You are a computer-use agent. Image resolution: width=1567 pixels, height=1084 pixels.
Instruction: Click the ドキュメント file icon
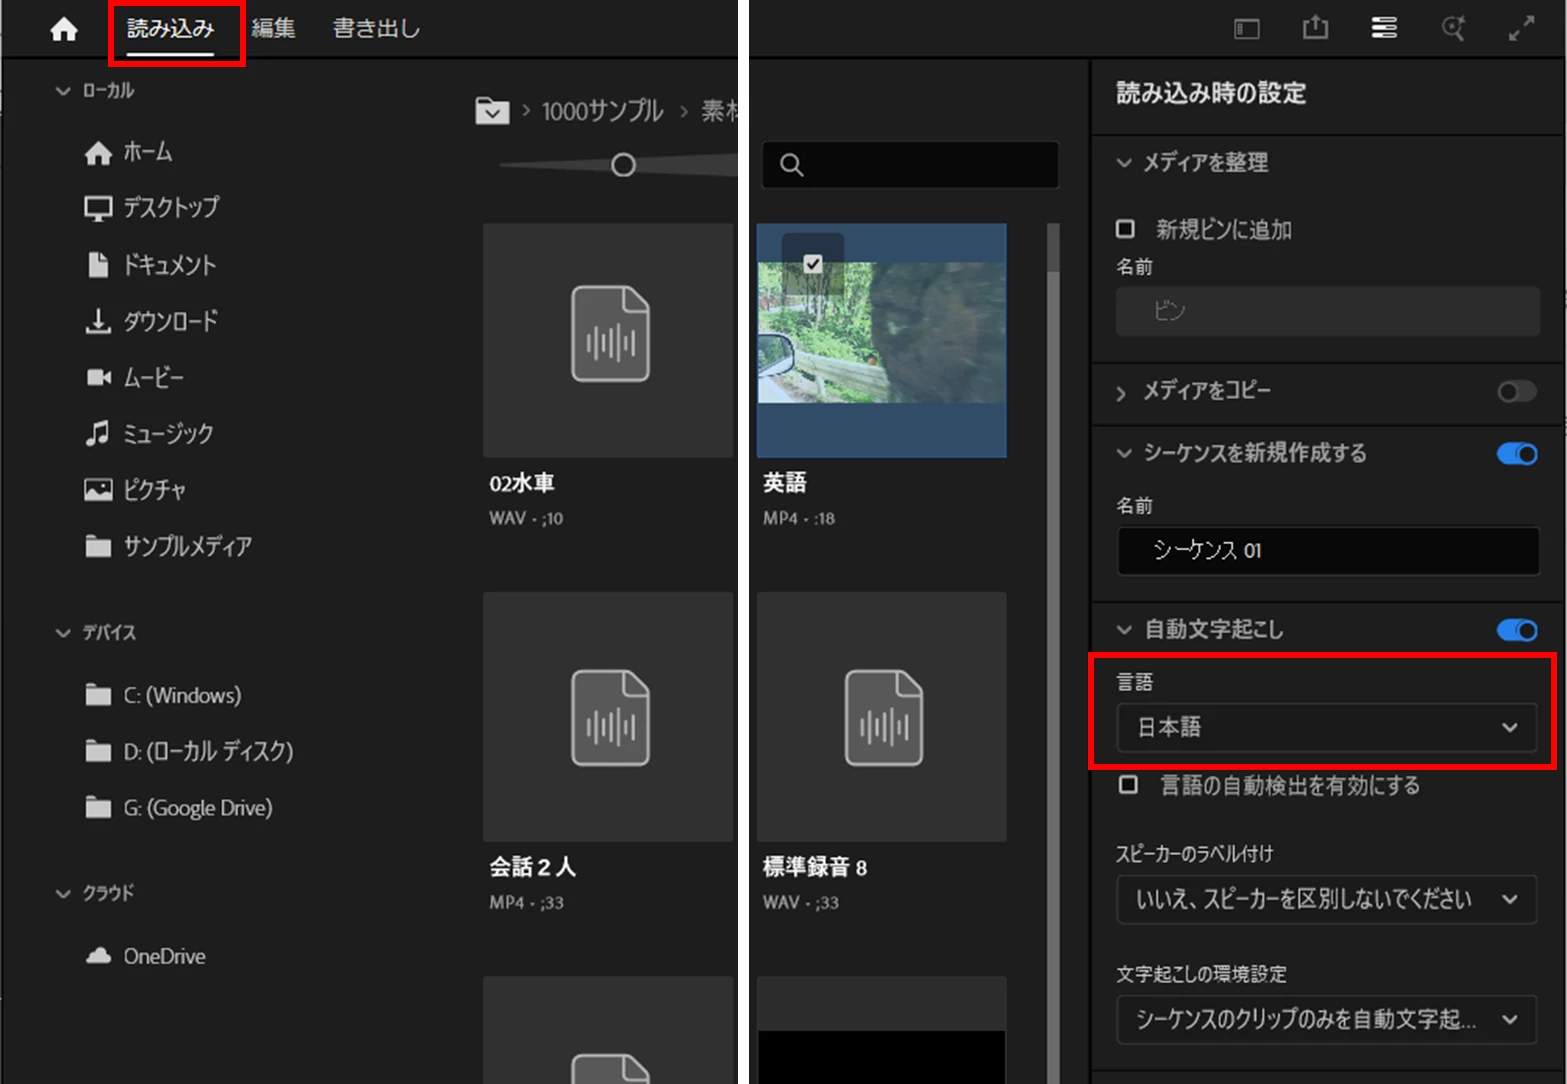pyautogui.click(x=98, y=265)
